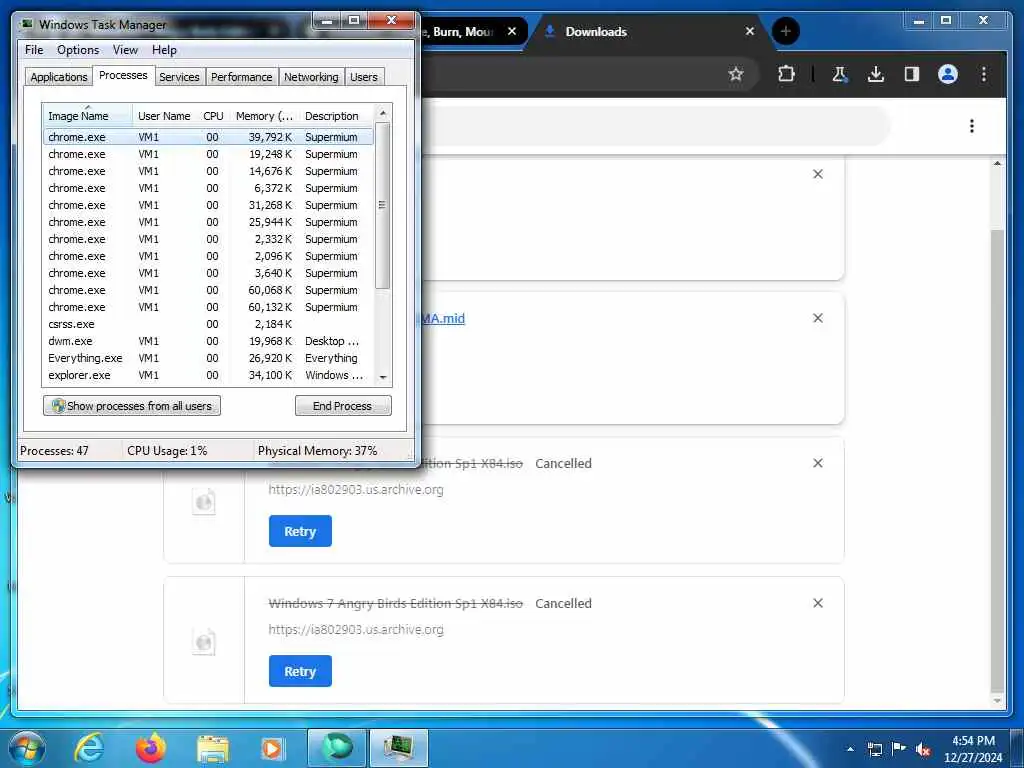Click Show processes from all users button
The width and height of the screenshot is (1024, 768).
[132, 406]
